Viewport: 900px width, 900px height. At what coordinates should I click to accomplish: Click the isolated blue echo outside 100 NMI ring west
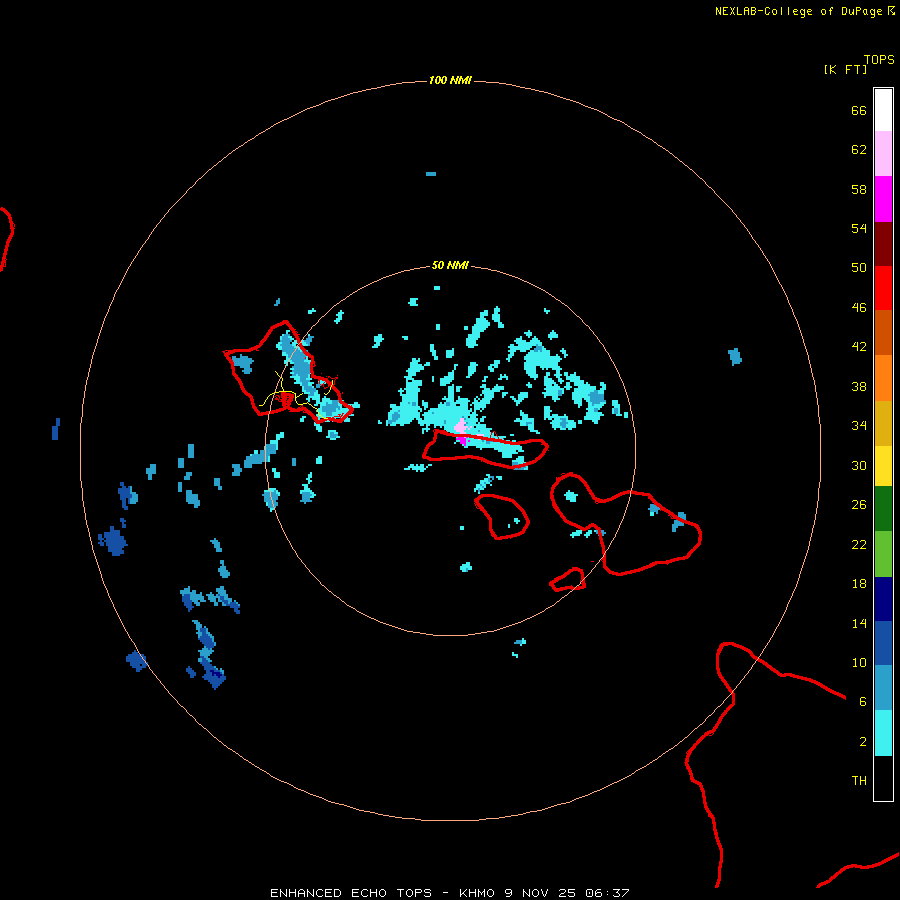[x=55, y=429]
